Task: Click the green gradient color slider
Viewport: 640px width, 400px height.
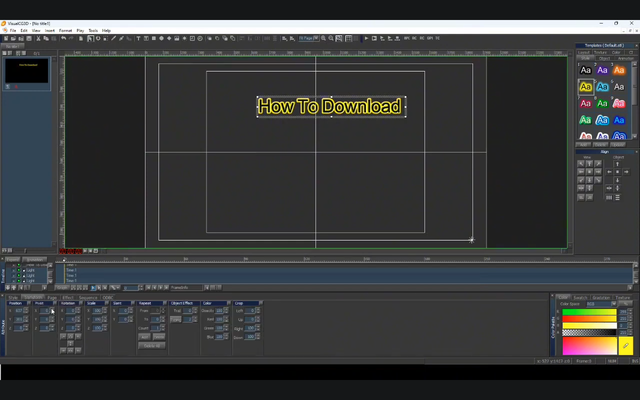Action: tap(589, 312)
